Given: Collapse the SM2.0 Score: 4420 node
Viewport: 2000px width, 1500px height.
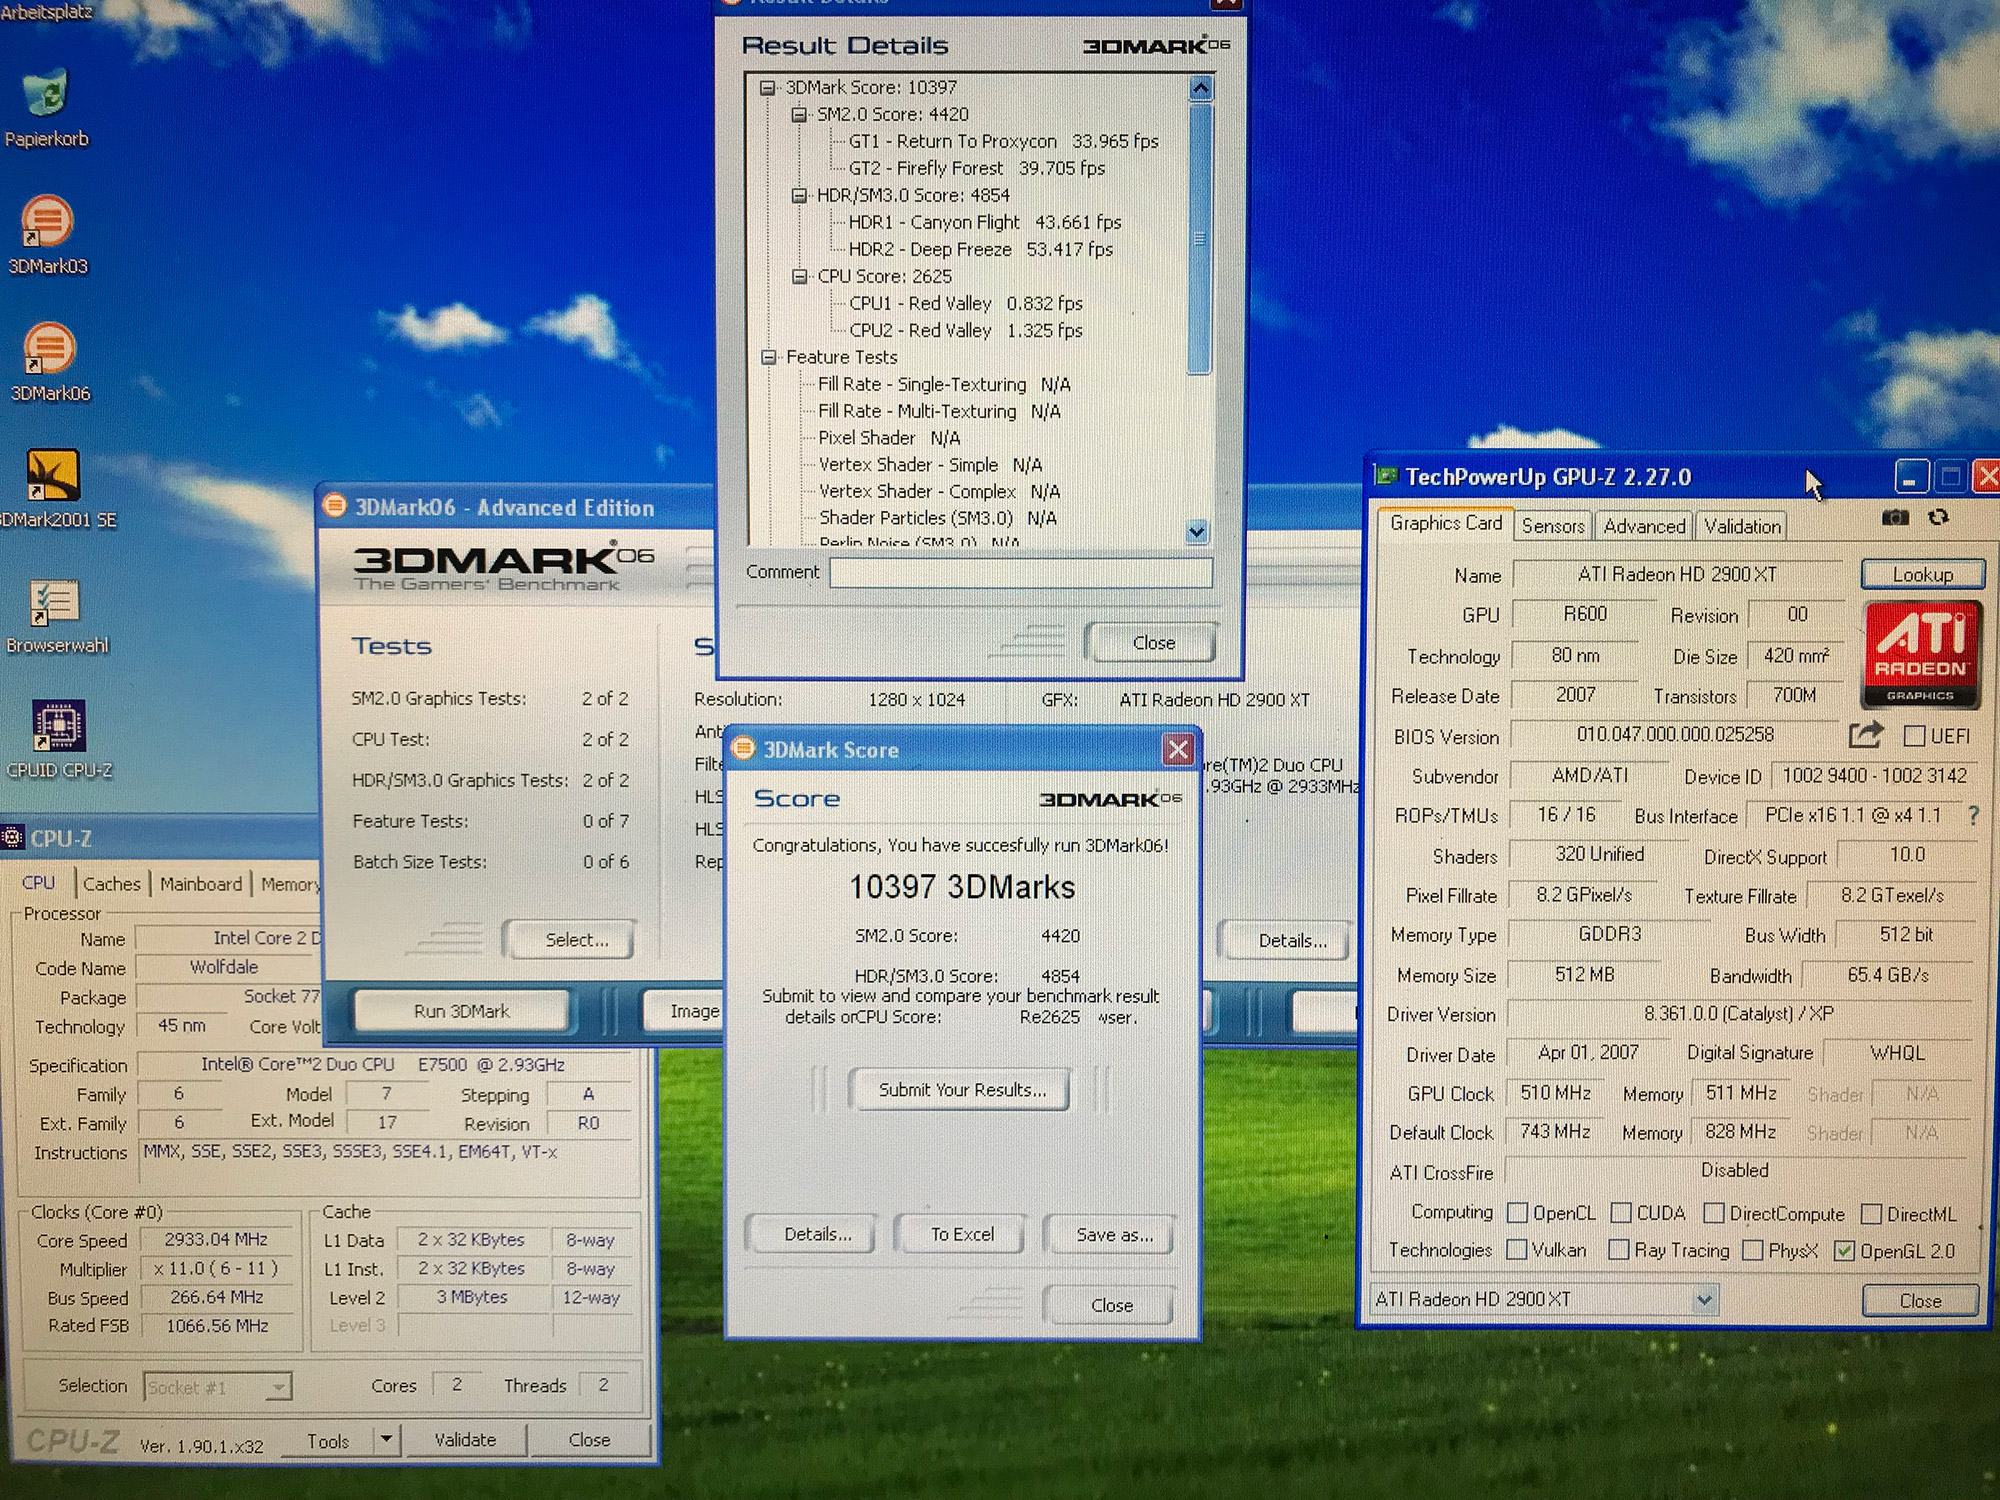Looking at the screenshot, I should click(799, 115).
